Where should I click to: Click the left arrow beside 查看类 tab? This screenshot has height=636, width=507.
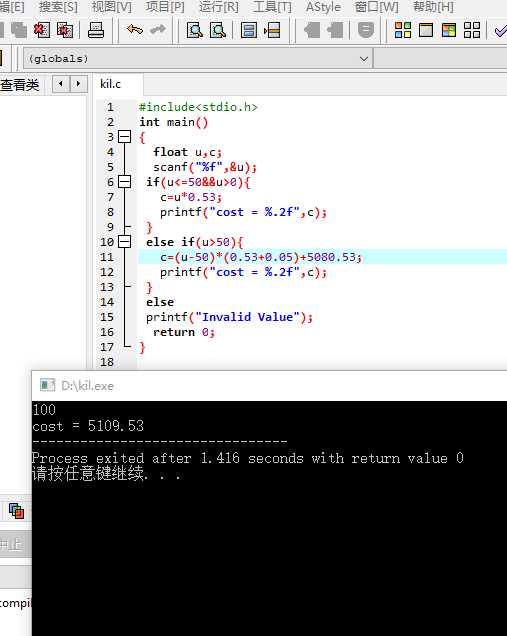pyautogui.click(x=61, y=84)
